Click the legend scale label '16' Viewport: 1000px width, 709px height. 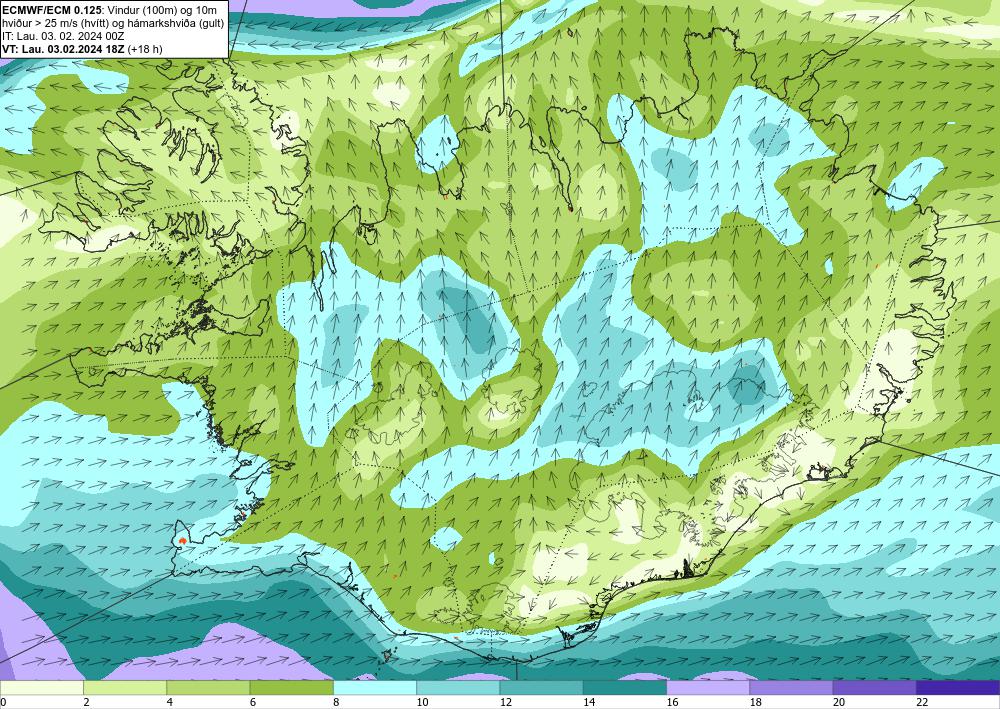coord(672,703)
